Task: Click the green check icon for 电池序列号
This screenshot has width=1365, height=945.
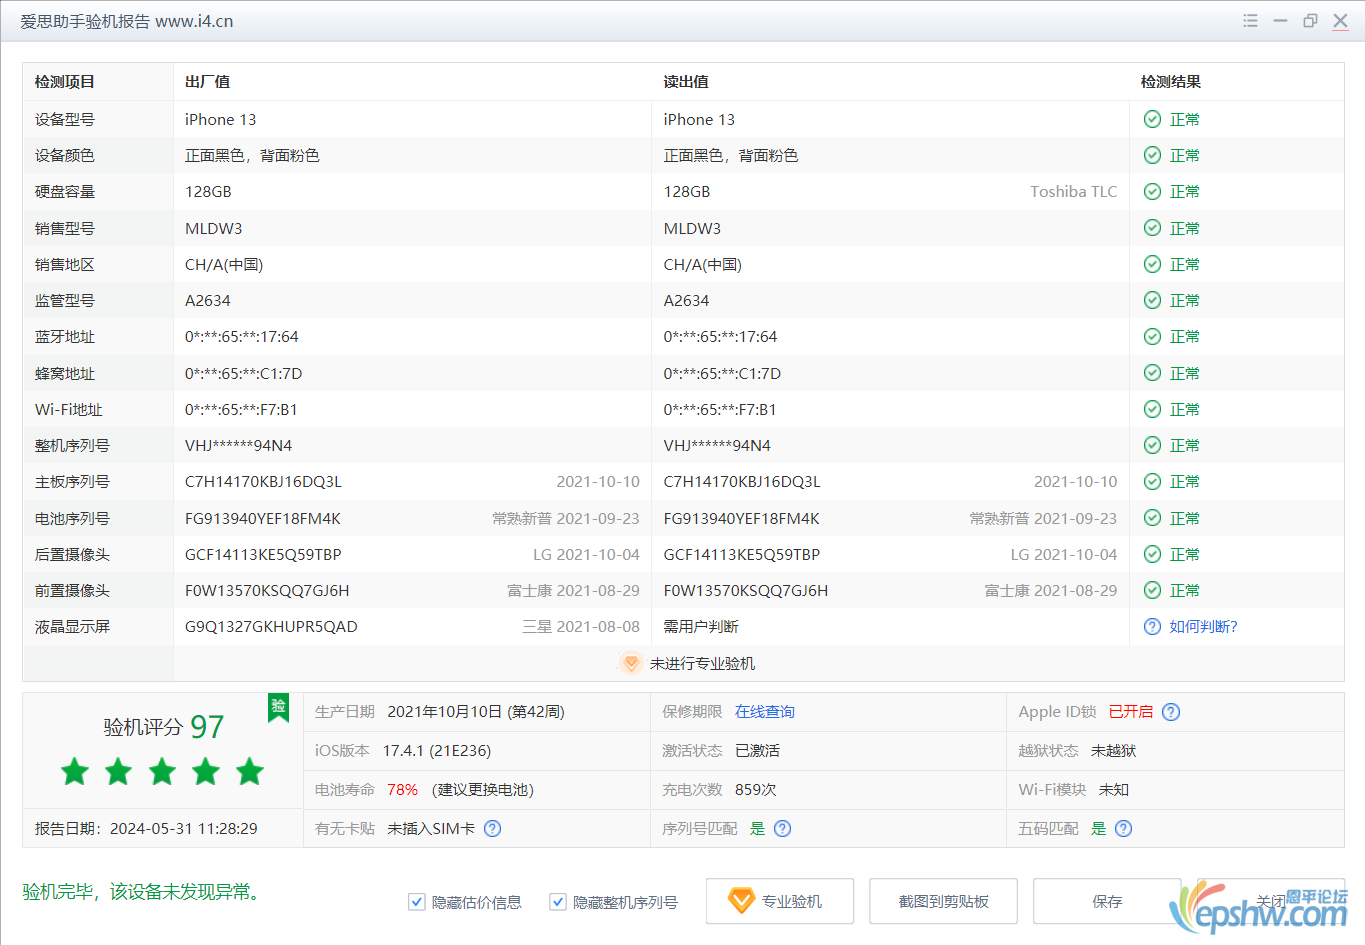Action: click(1152, 518)
